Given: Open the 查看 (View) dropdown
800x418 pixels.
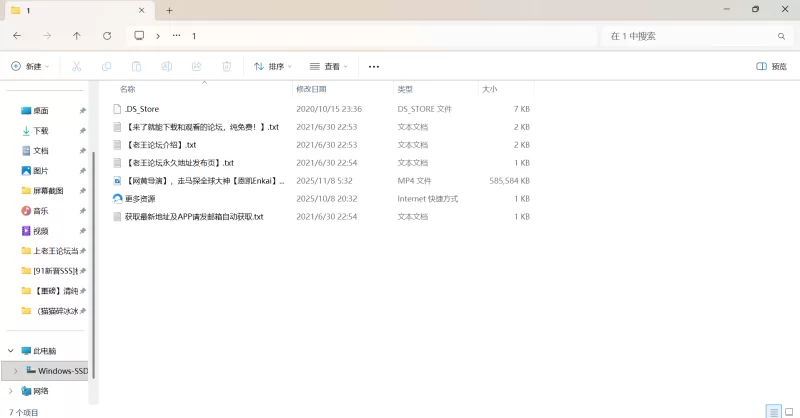Looking at the screenshot, I should tap(329, 66).
